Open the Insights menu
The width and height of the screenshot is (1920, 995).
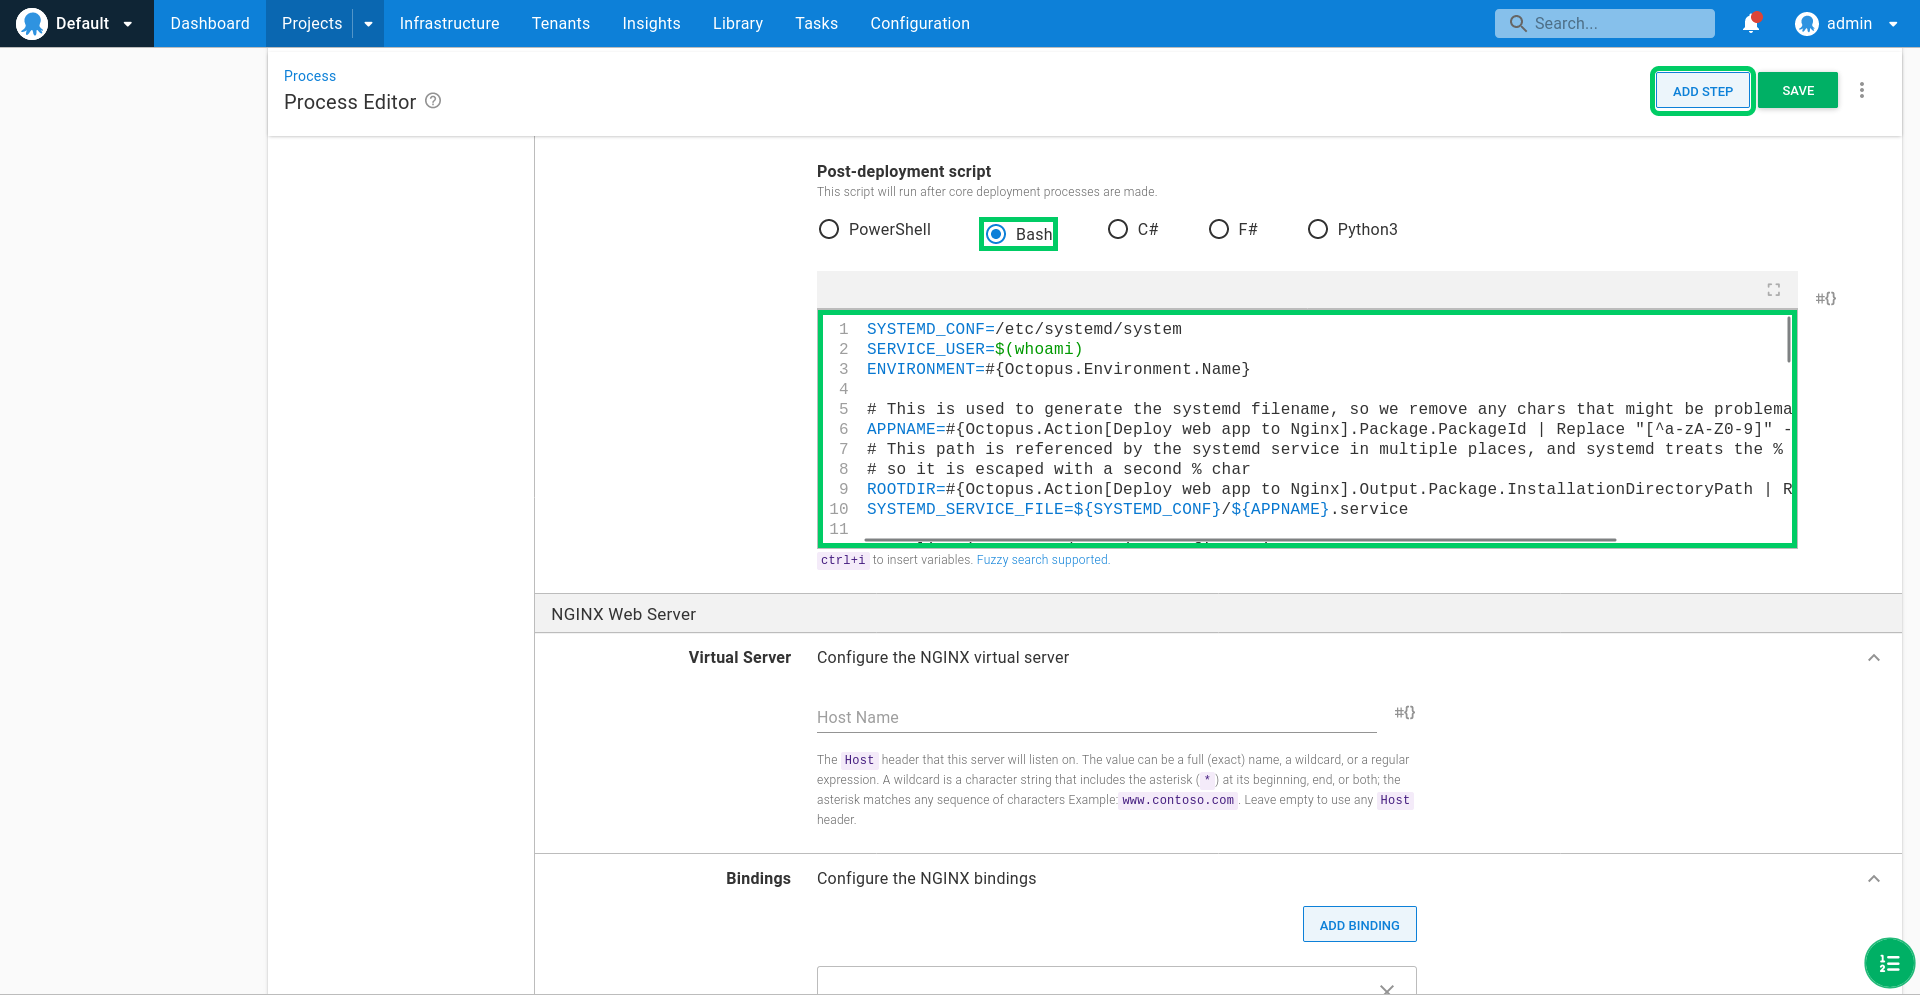[651, 23]
